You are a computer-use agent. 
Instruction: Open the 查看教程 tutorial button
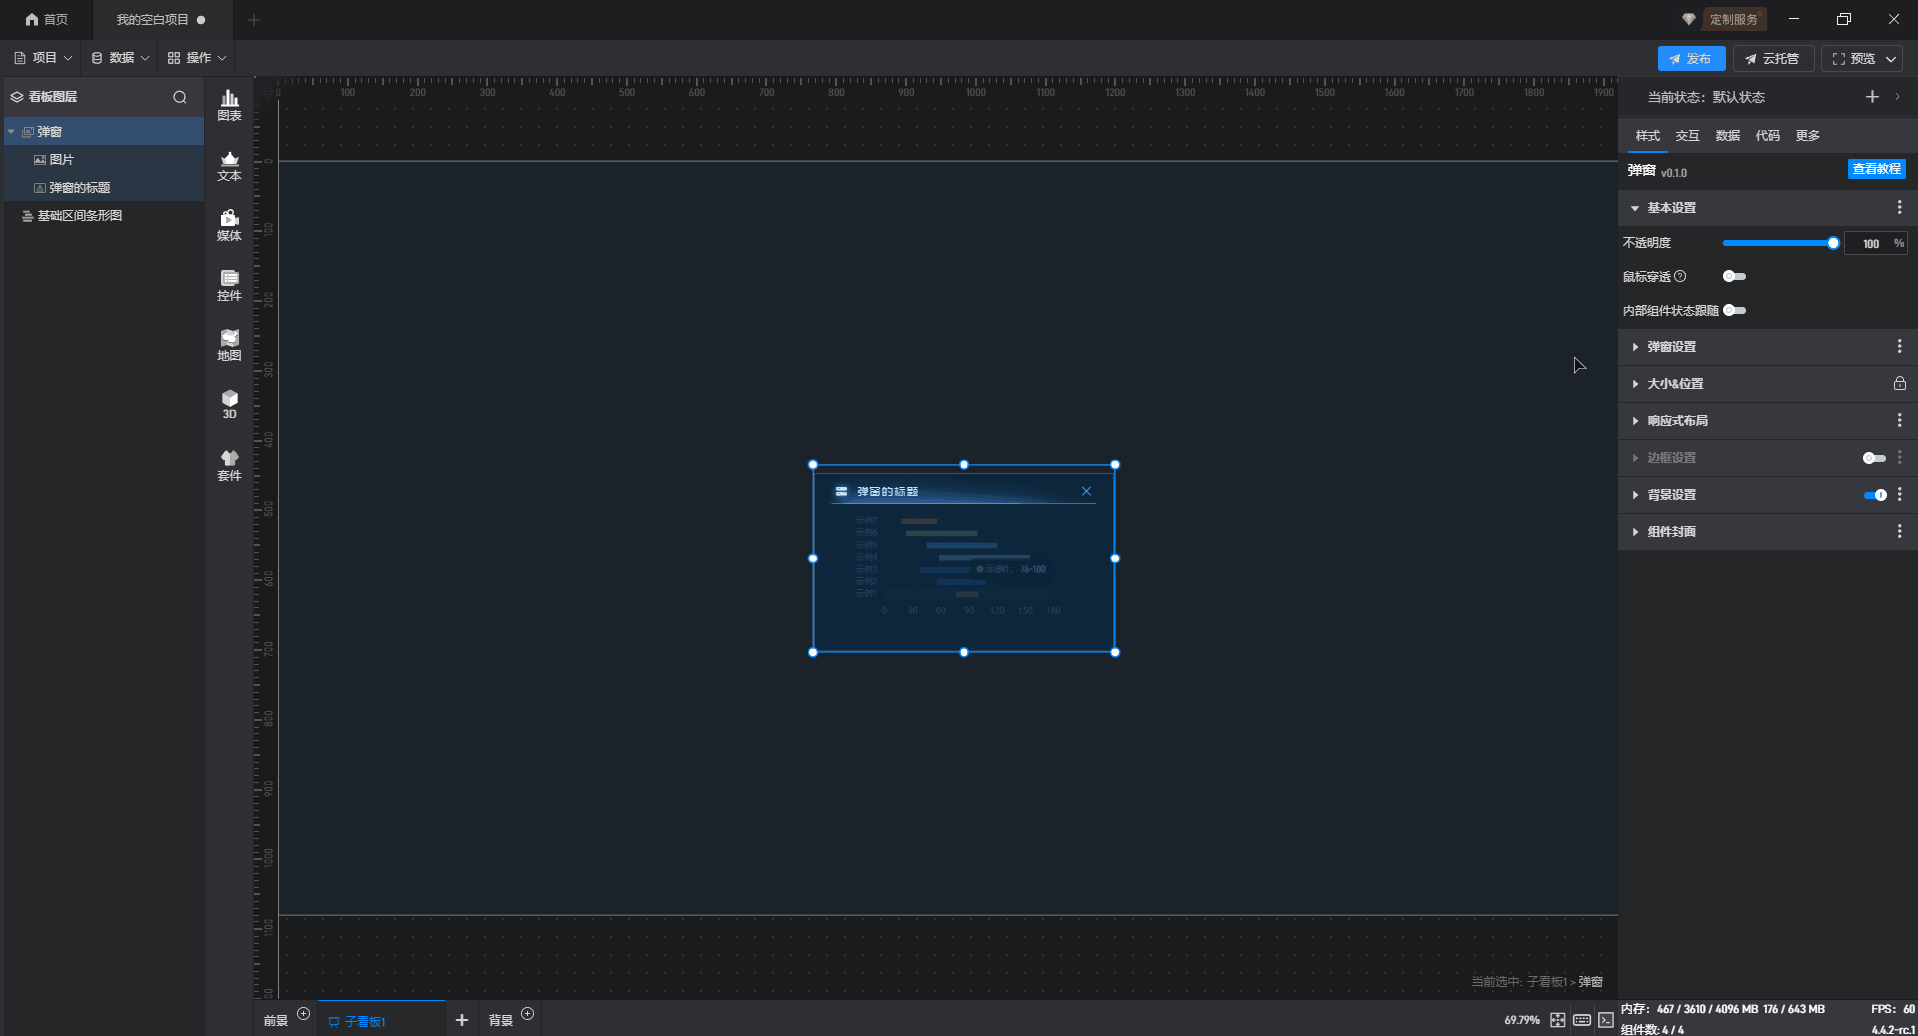coord(1876,169)
